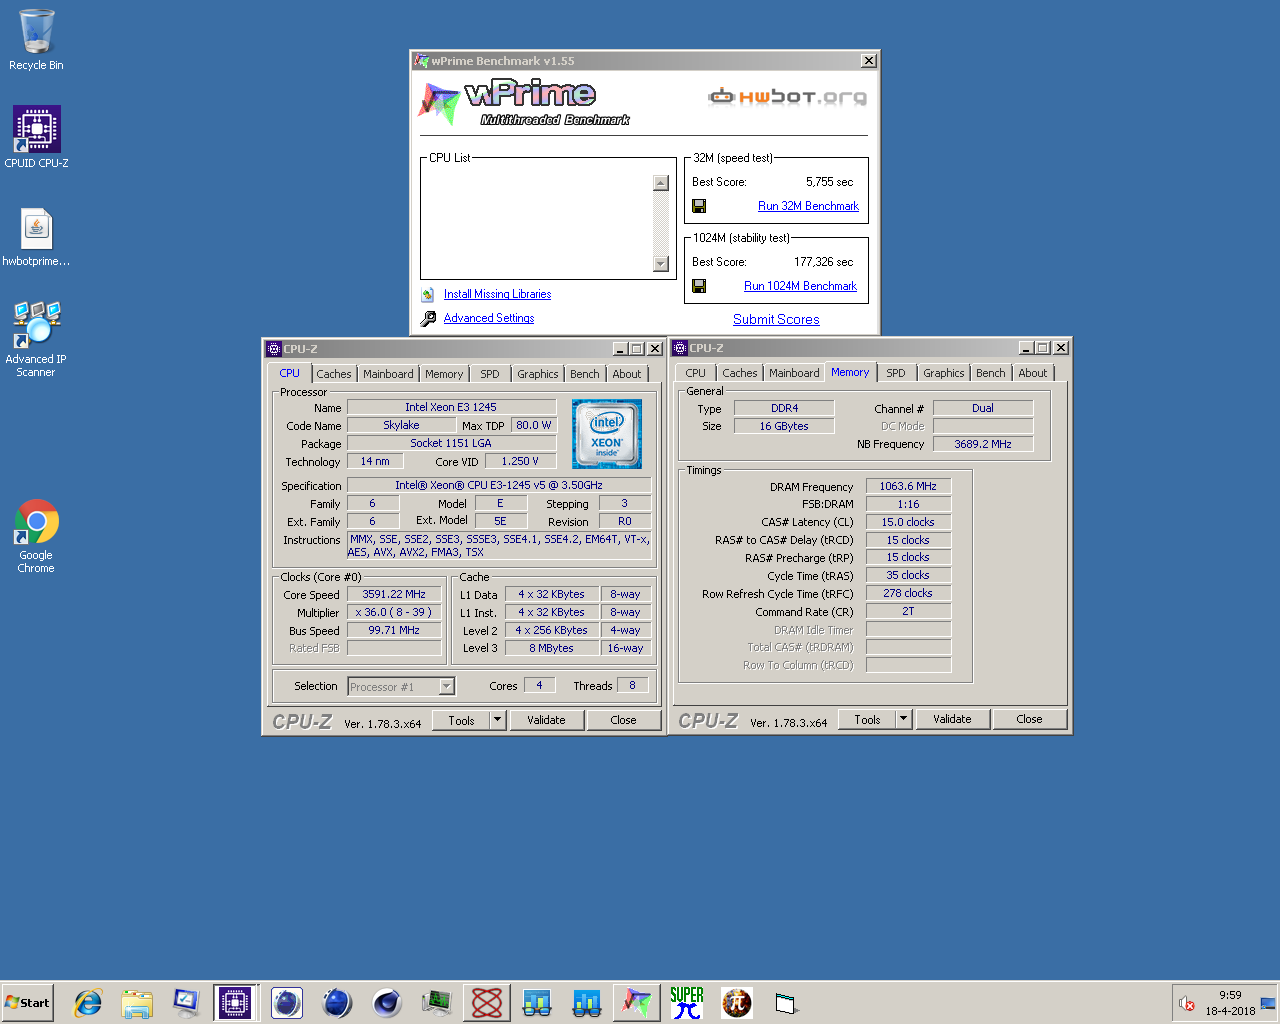Viewport: 1280px width, 1024px height.
Task: Open the Install Missing Libraries link
Action: point(497,294)
